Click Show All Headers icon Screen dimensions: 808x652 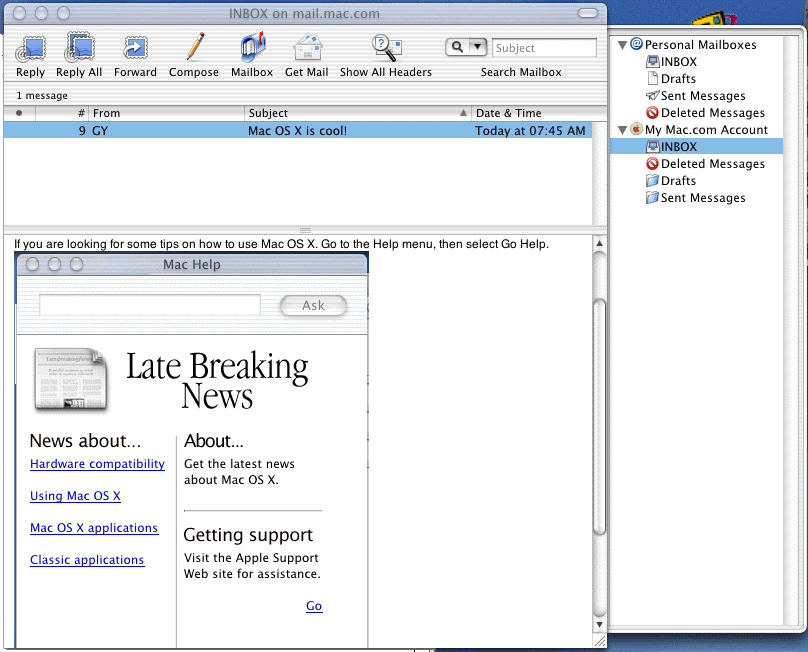click(x=386, y=47)
